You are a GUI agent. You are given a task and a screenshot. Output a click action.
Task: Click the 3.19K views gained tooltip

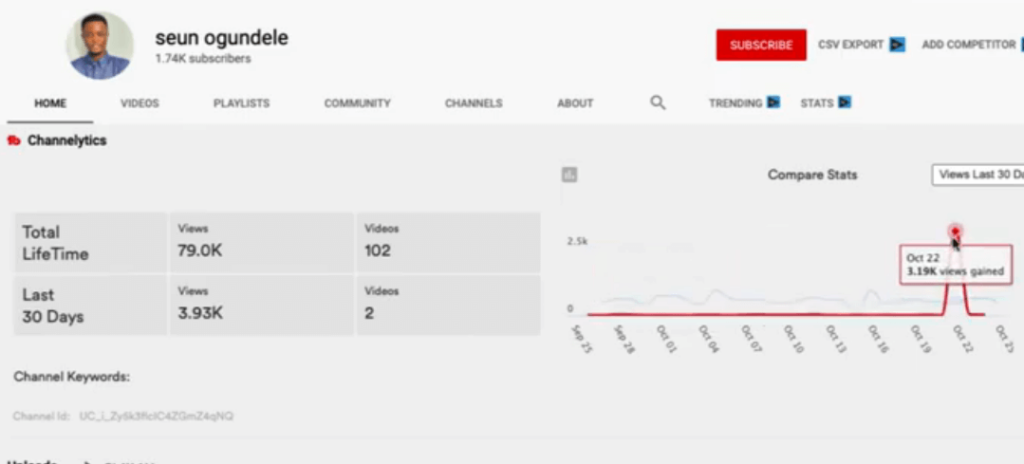[x=955, y=265]
